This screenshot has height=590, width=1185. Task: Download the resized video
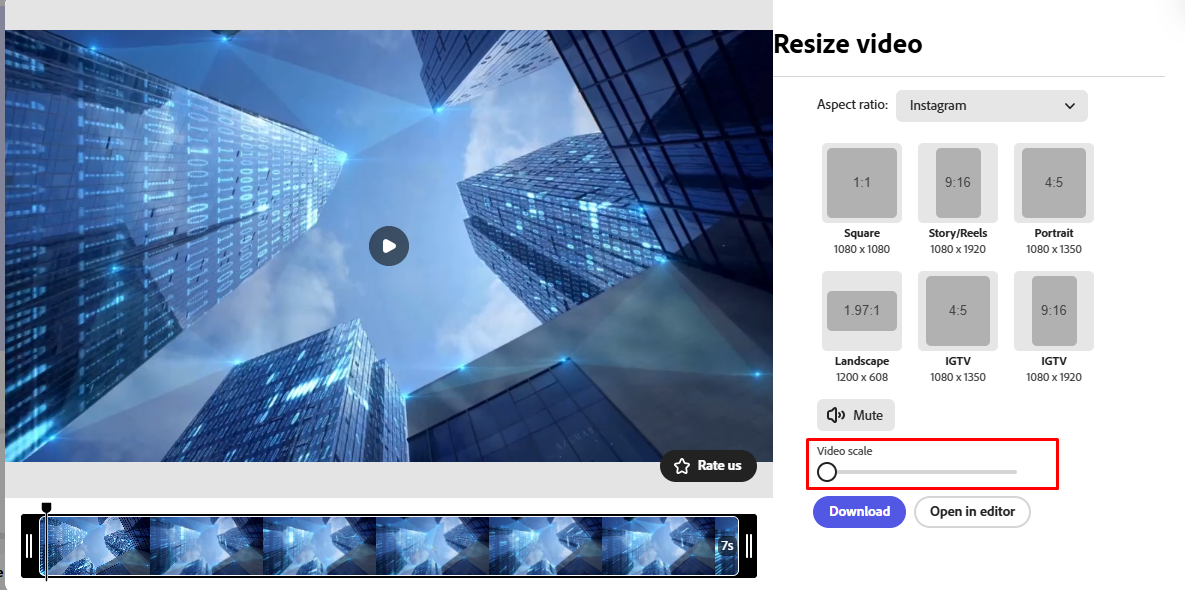pos(859,511)
